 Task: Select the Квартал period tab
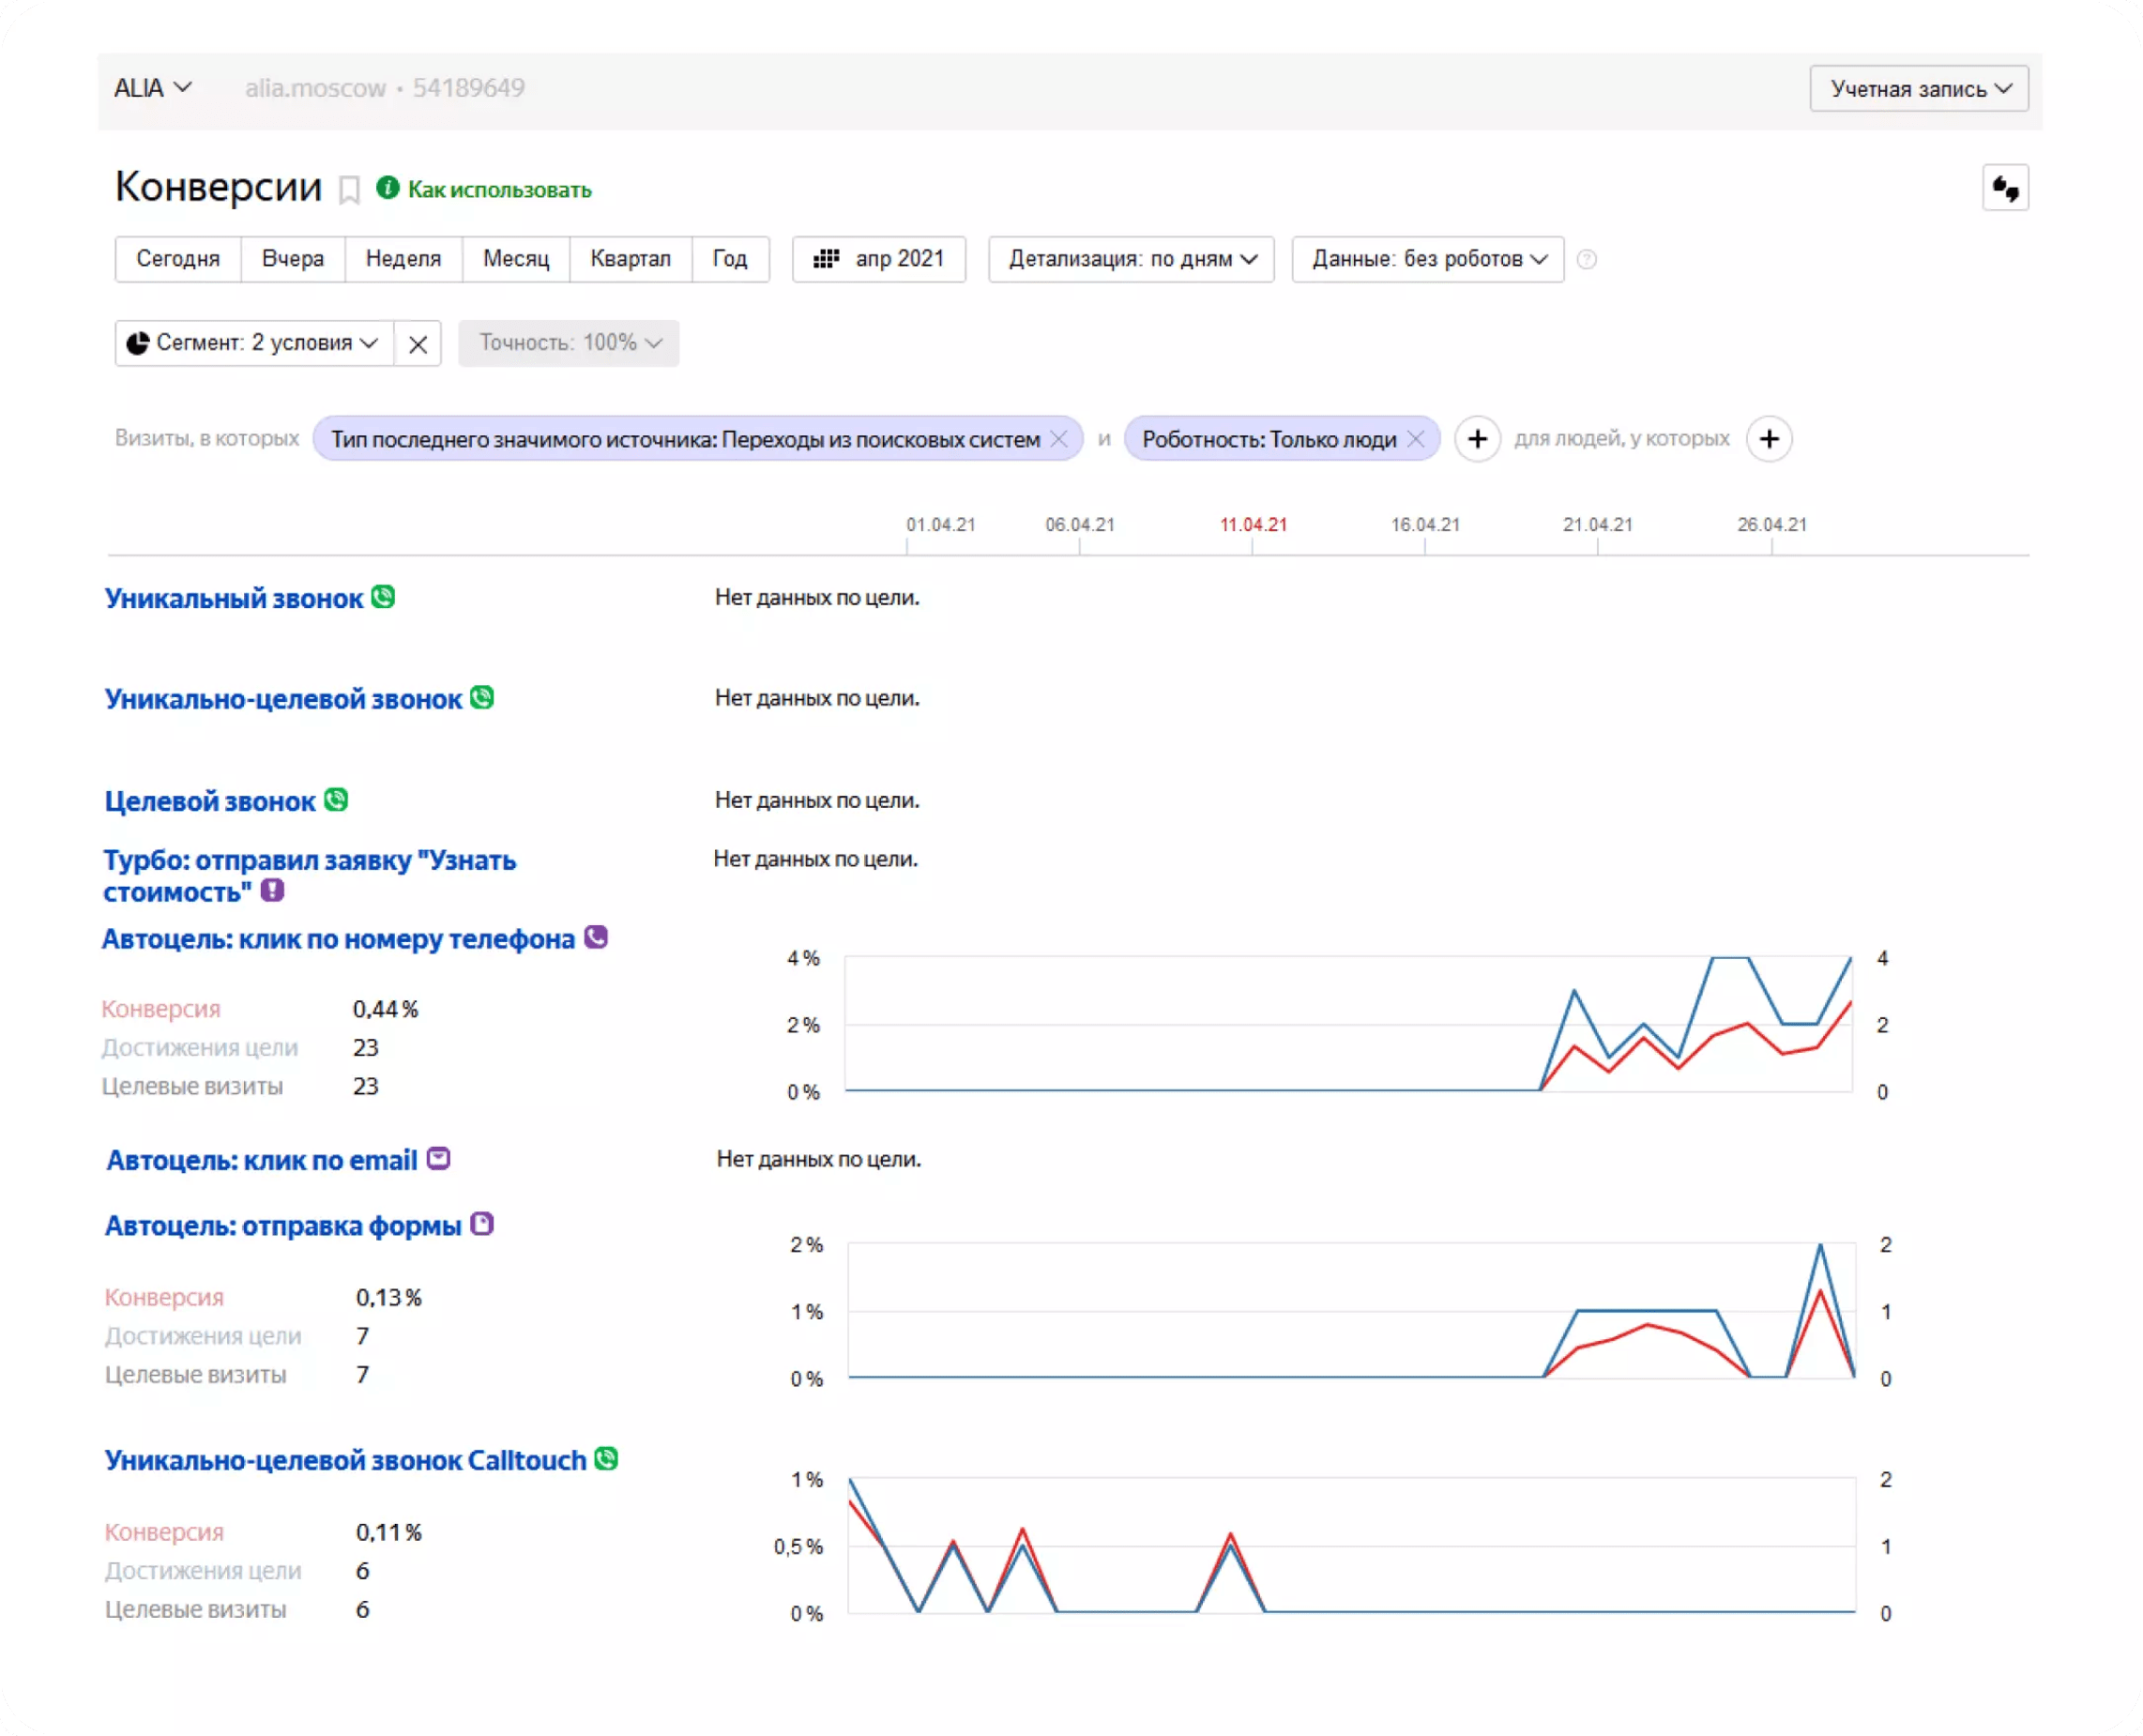point(630,260)
